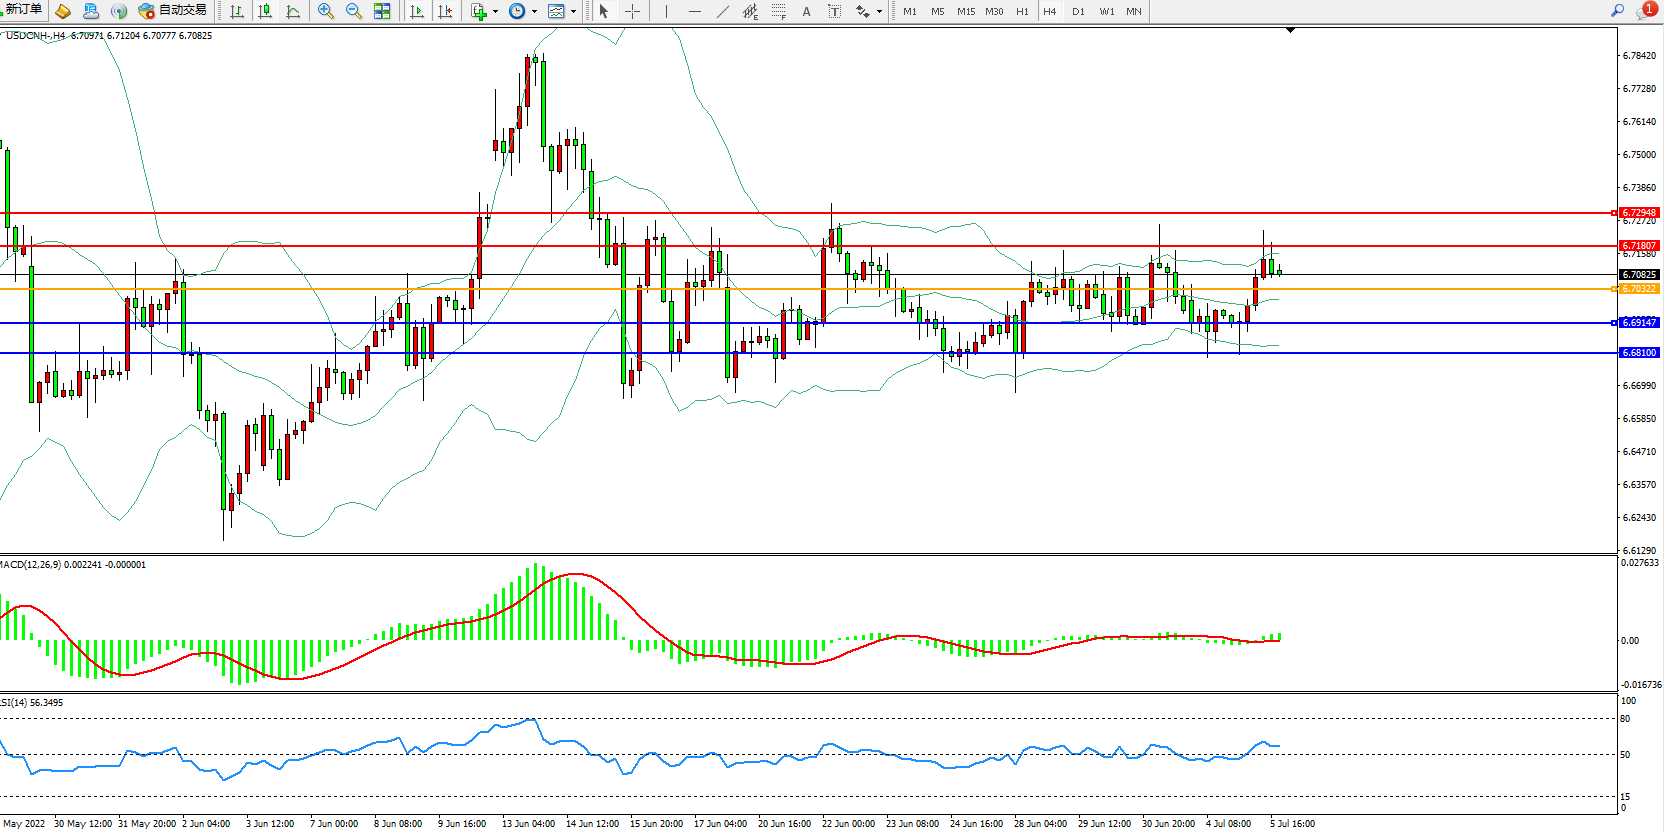
Task: Expand the arrows objects dropdown
Action: pyautogui.click(x=879, y=12)
